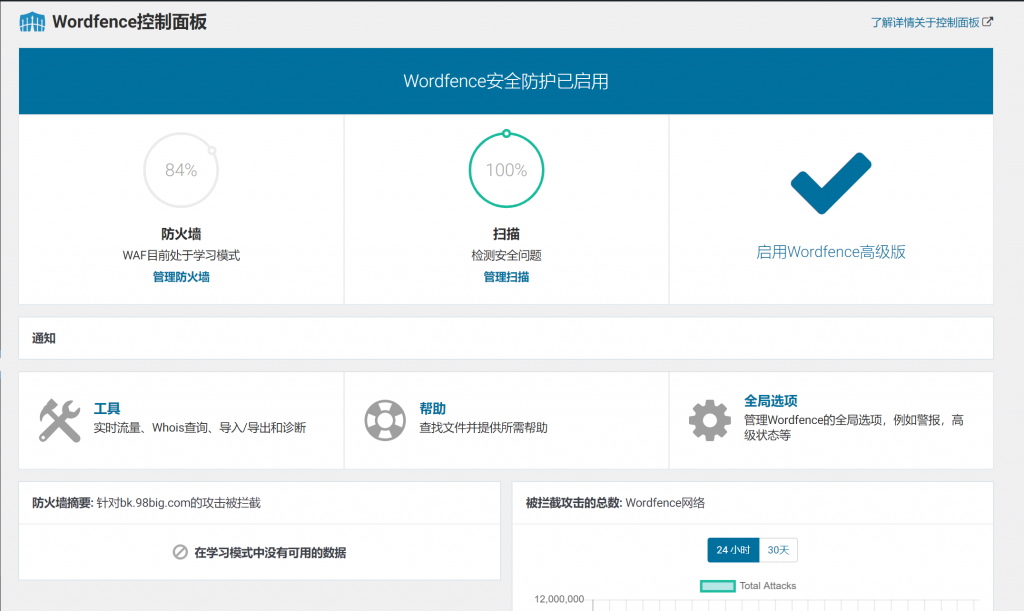The width and height of the screenshot is (1024, 611).
Task: Open the 全局选项 link
Action: tap(771, 401)
